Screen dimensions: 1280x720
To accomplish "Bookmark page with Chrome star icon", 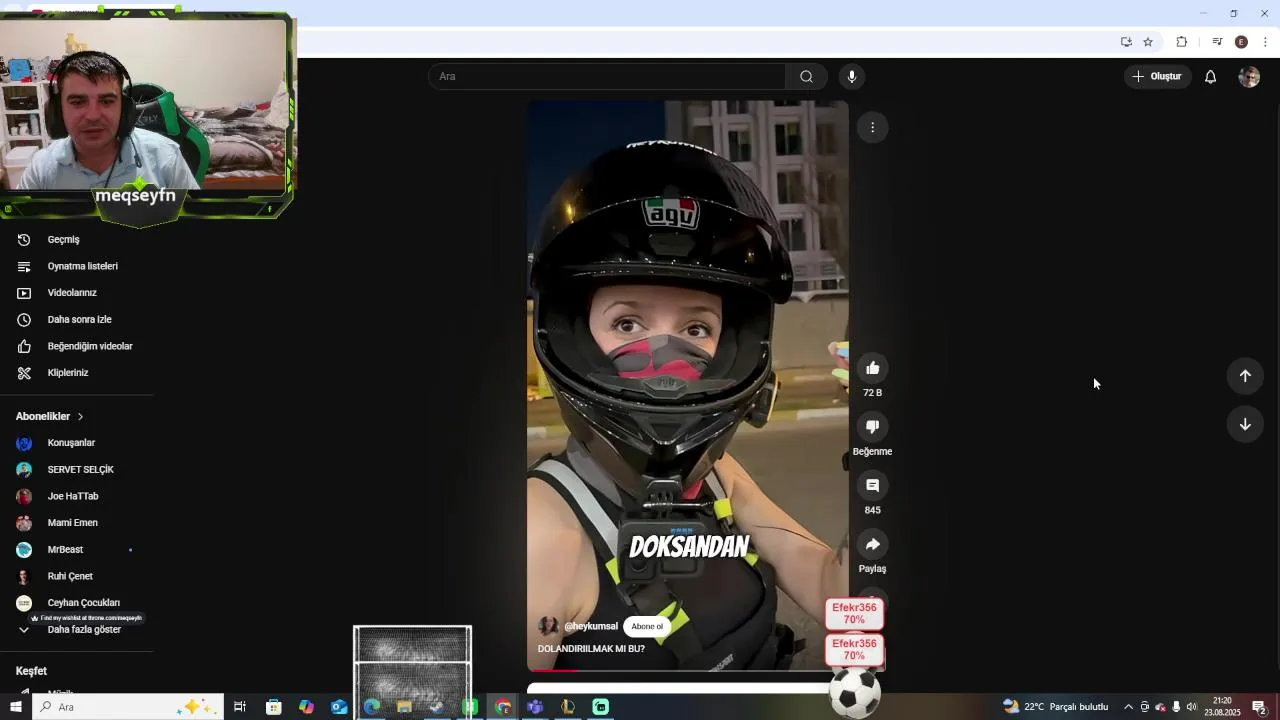I will coord(1148,42).
